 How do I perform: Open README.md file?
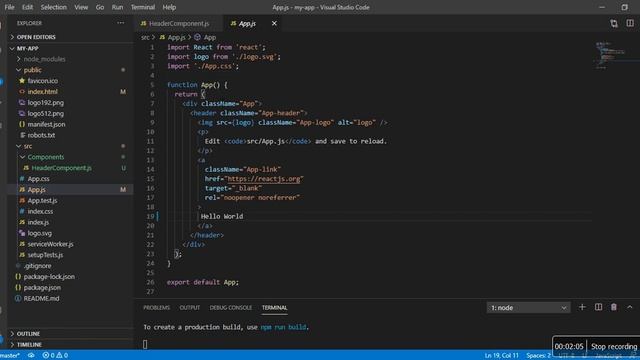pos(41,298)
